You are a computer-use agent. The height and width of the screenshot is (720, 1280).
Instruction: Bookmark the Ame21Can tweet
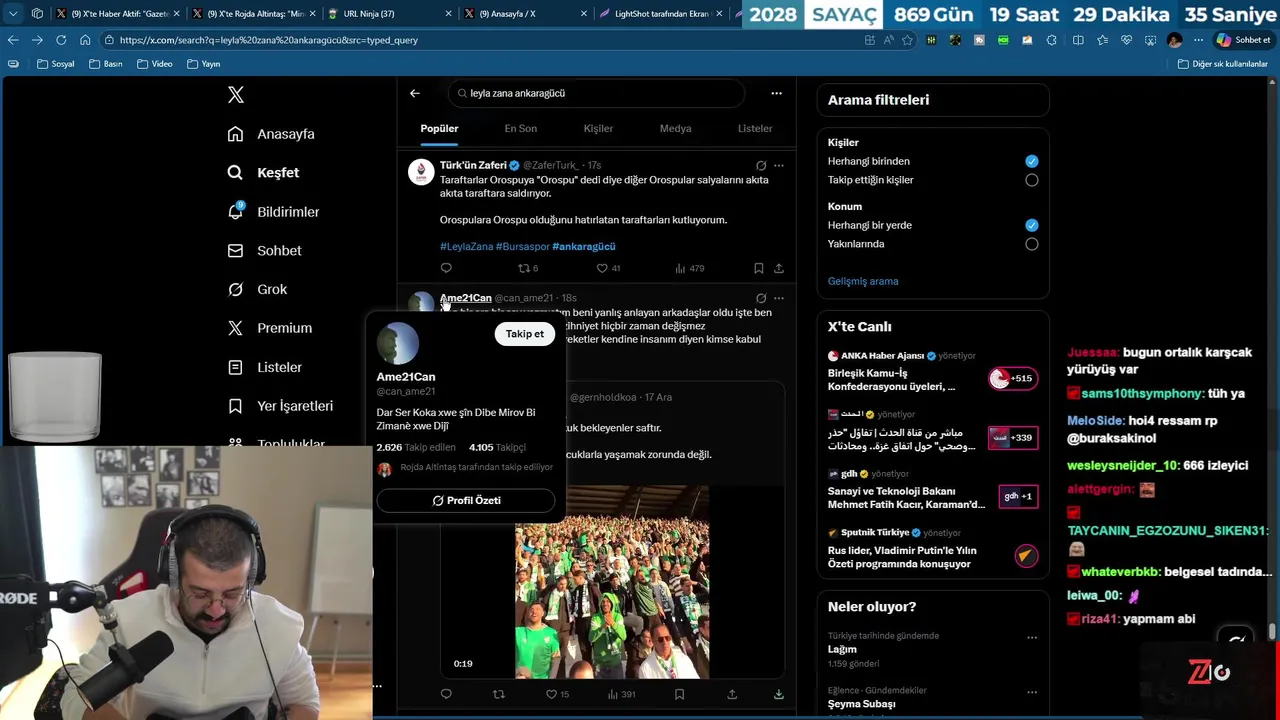[679, 694]
